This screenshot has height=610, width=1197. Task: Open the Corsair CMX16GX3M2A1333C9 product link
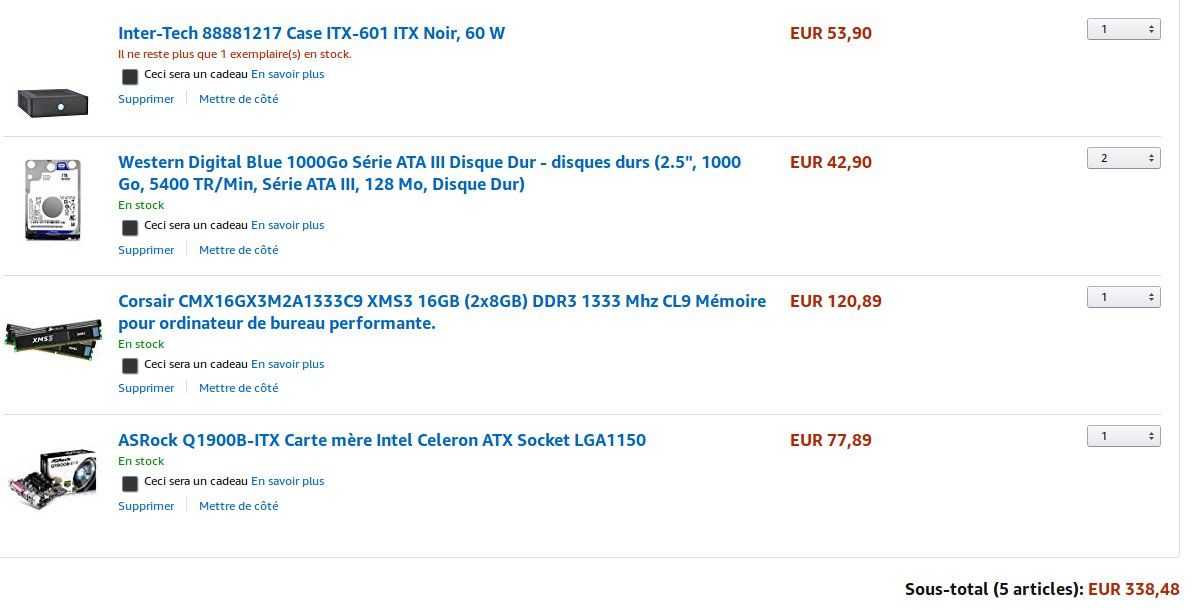[x=442, y=311]
